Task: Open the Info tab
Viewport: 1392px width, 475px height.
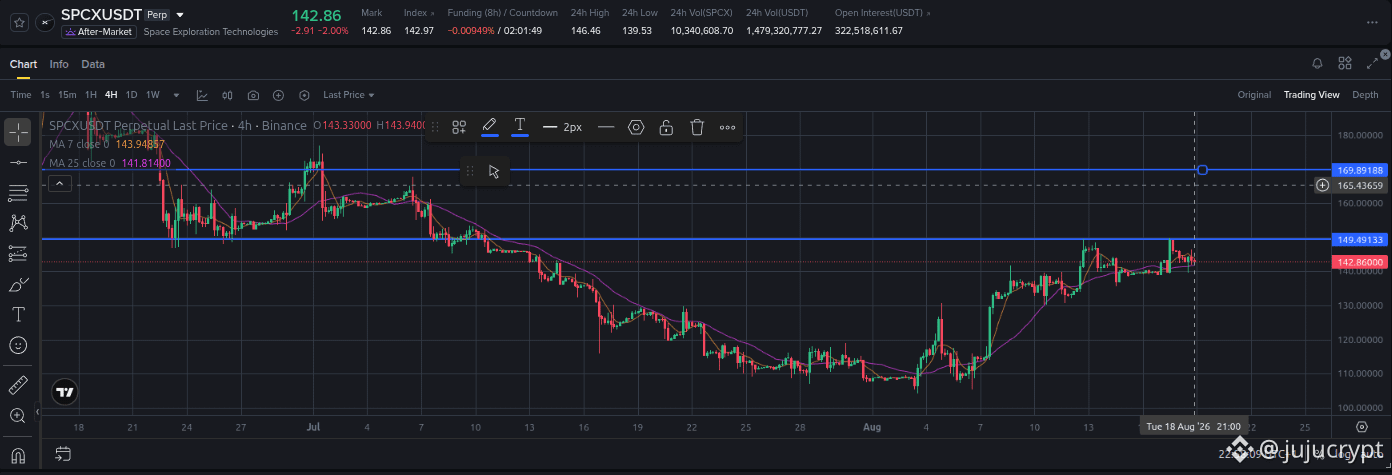Action: pos(59,64)
